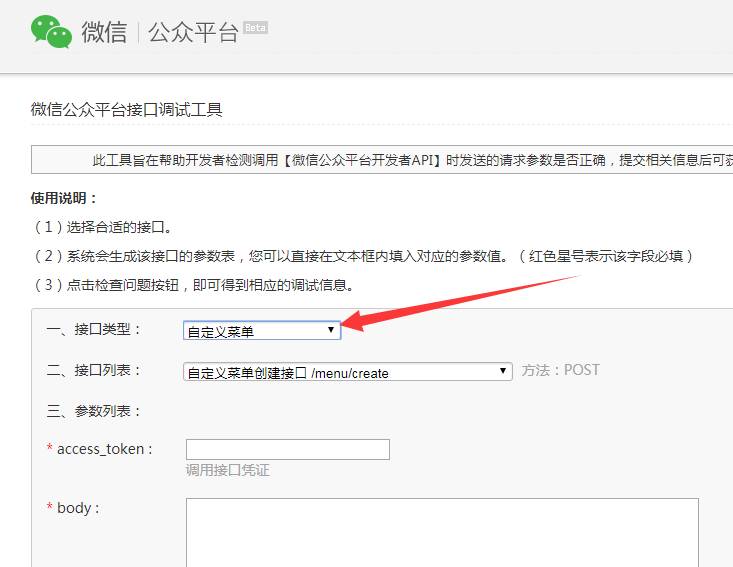
Task: Click the 方法：POST text
Action: [560, 370]
